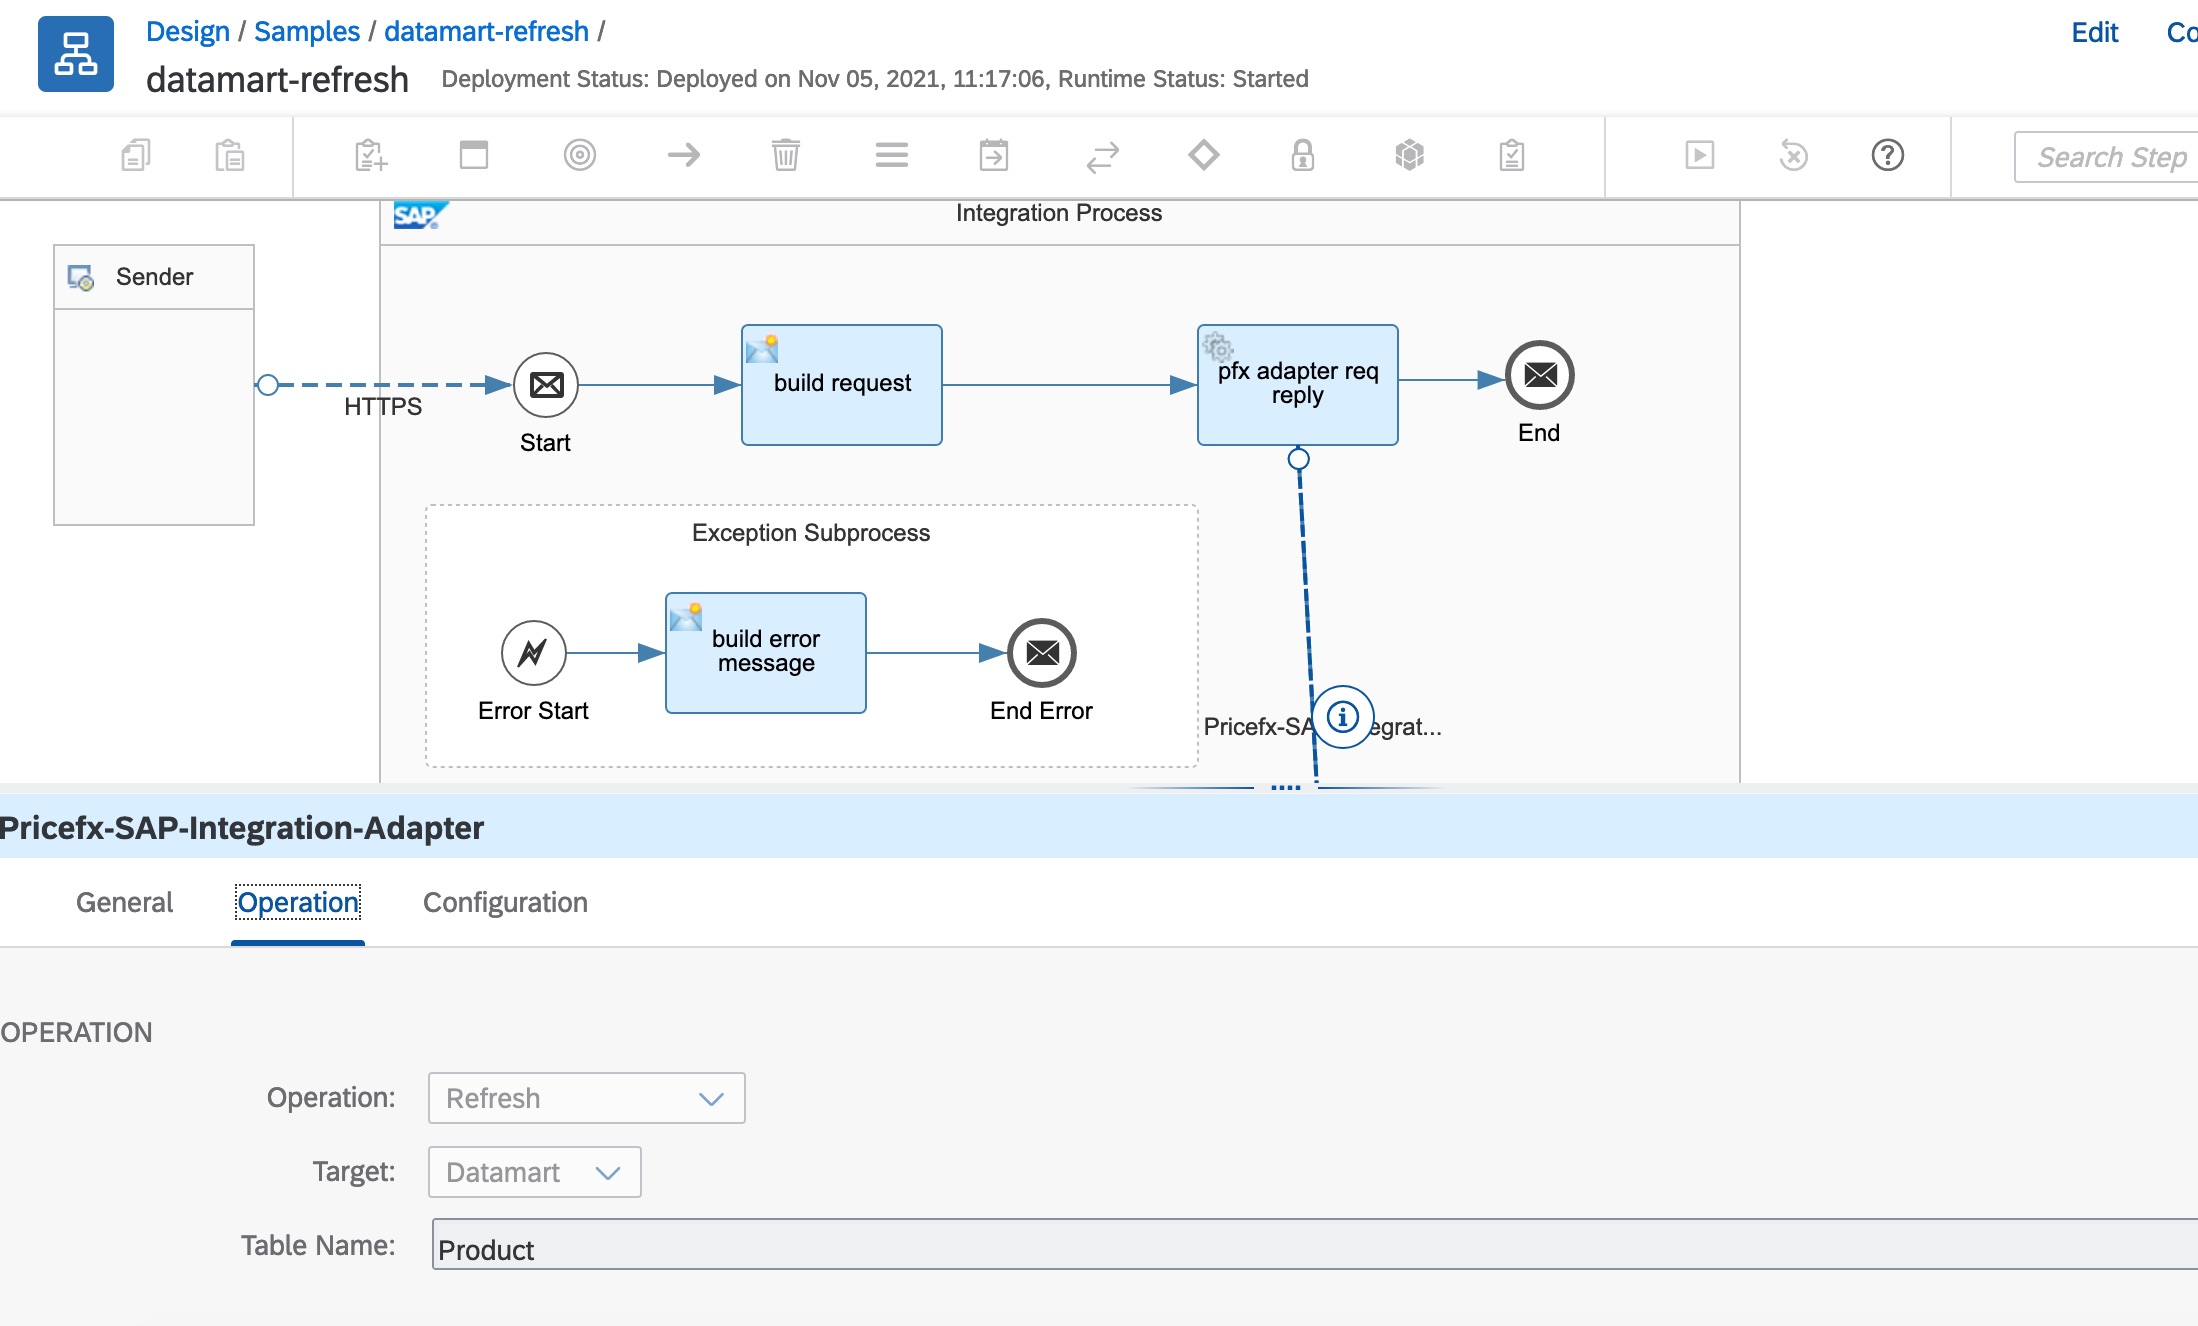
Task: Click the lock security icon in toolbar
Action: point(1302,155)
